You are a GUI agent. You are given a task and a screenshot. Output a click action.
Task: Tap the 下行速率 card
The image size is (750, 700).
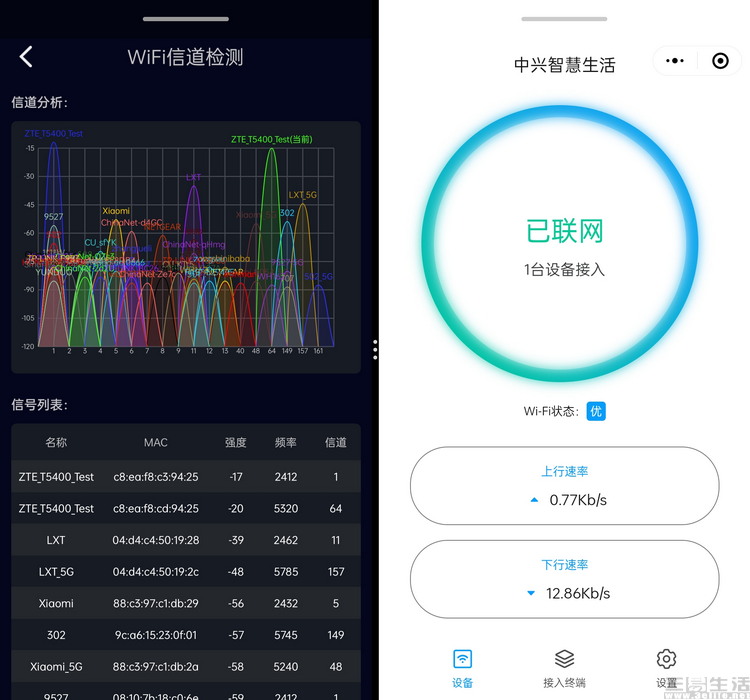[x=564, y=579]
